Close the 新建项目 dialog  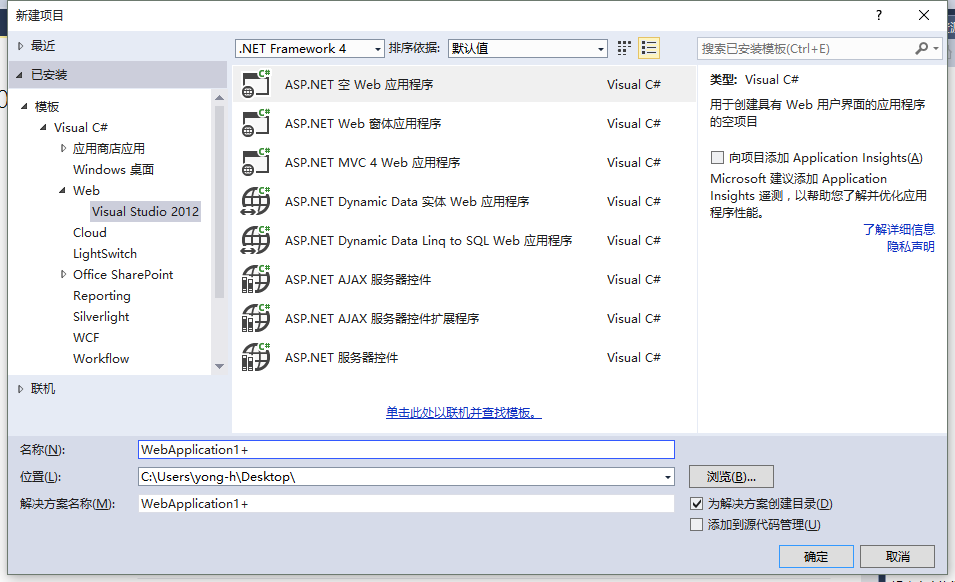point(924,15)
